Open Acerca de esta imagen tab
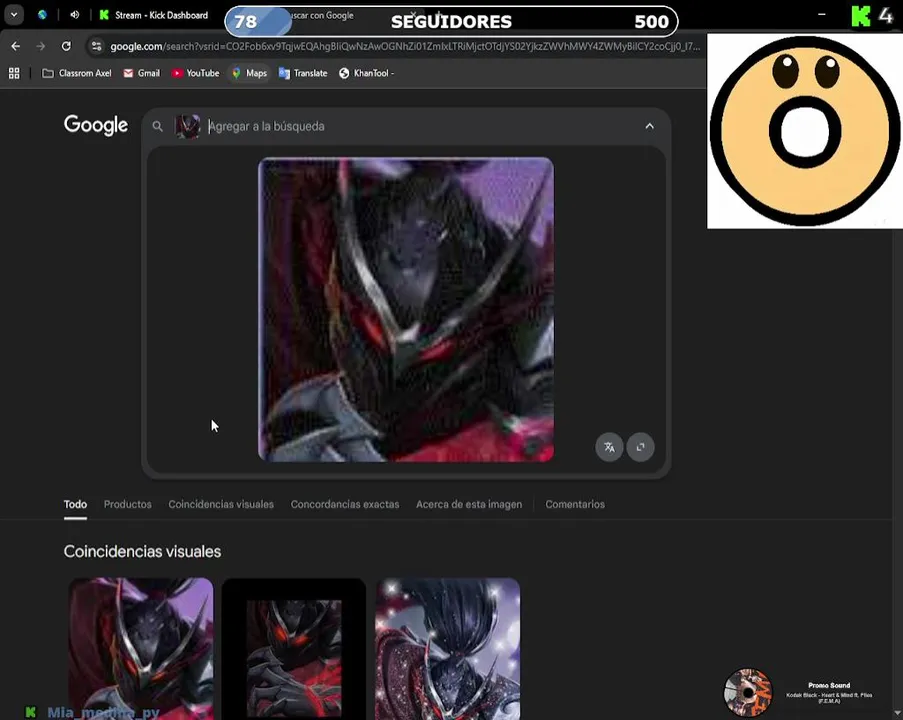This screenshot has height=720, width=903. 469,505
